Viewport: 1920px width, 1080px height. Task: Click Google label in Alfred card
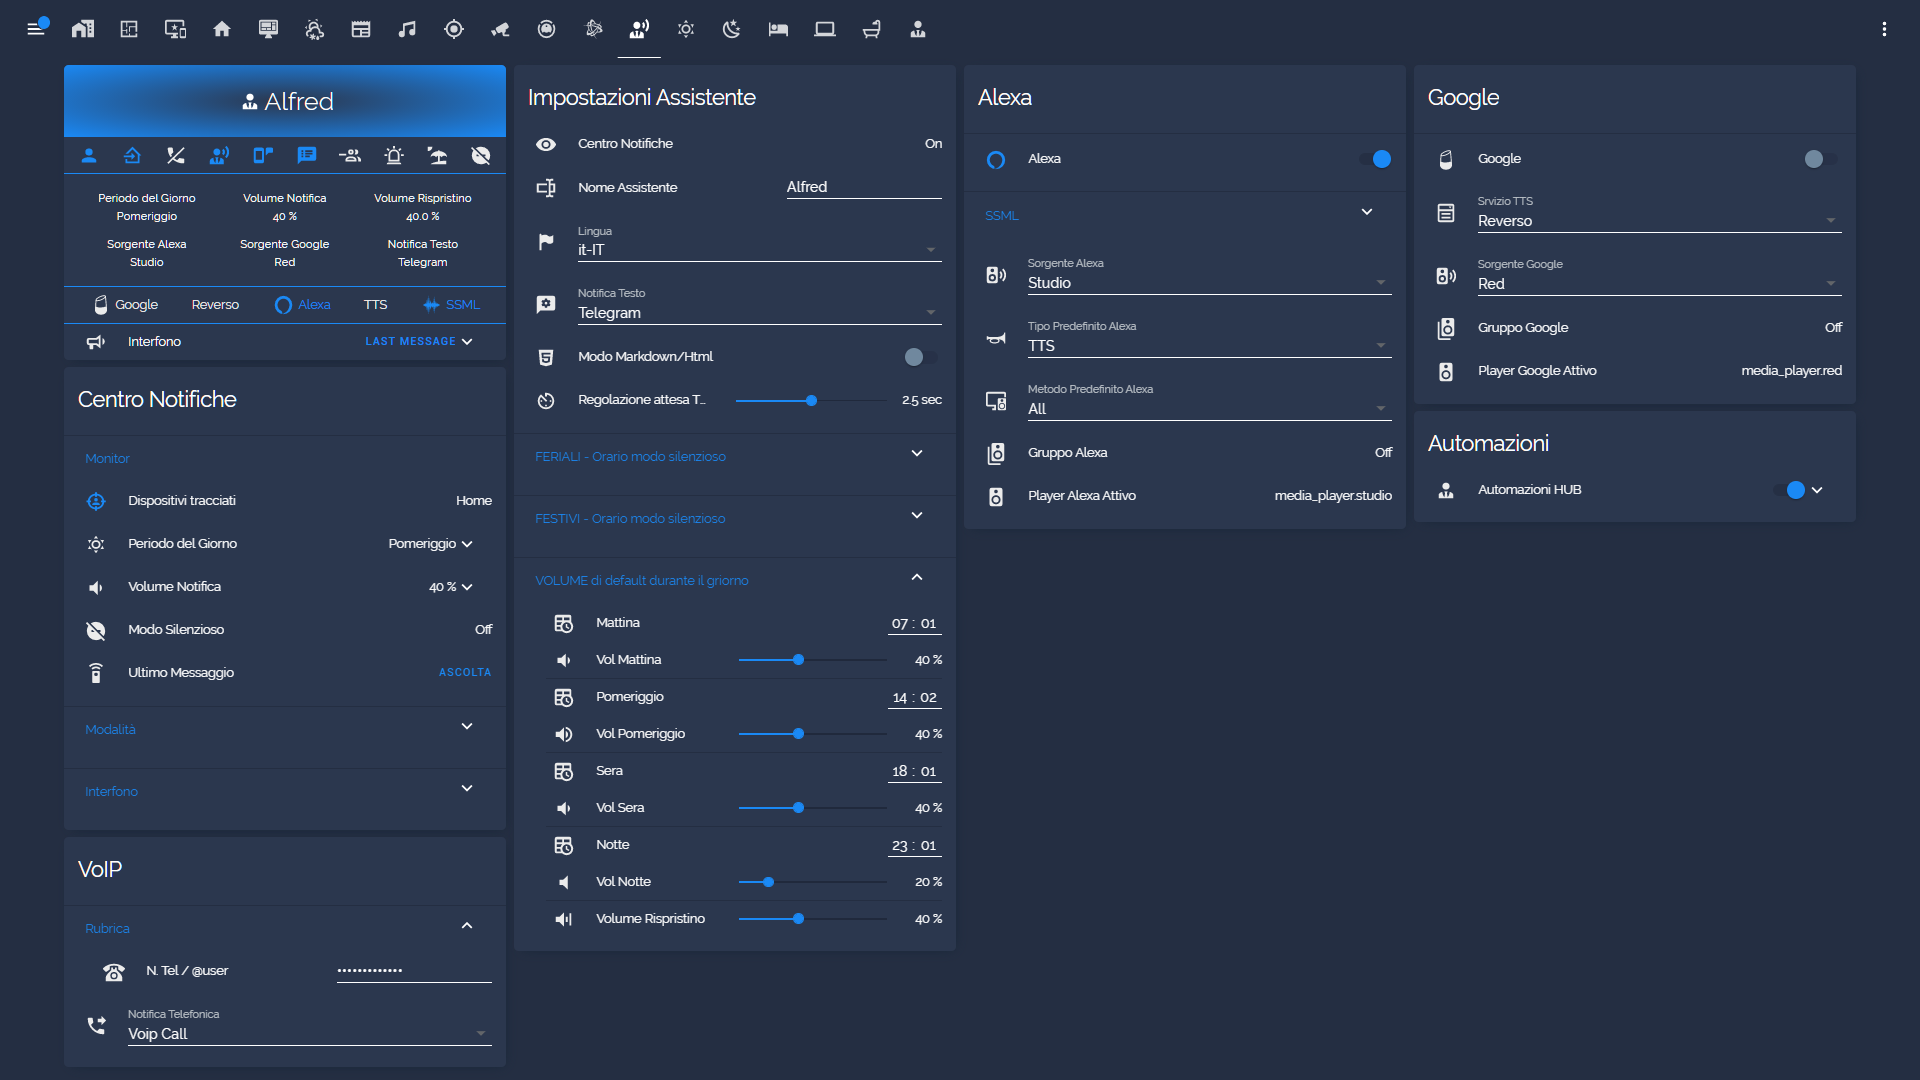pos(136,305)
